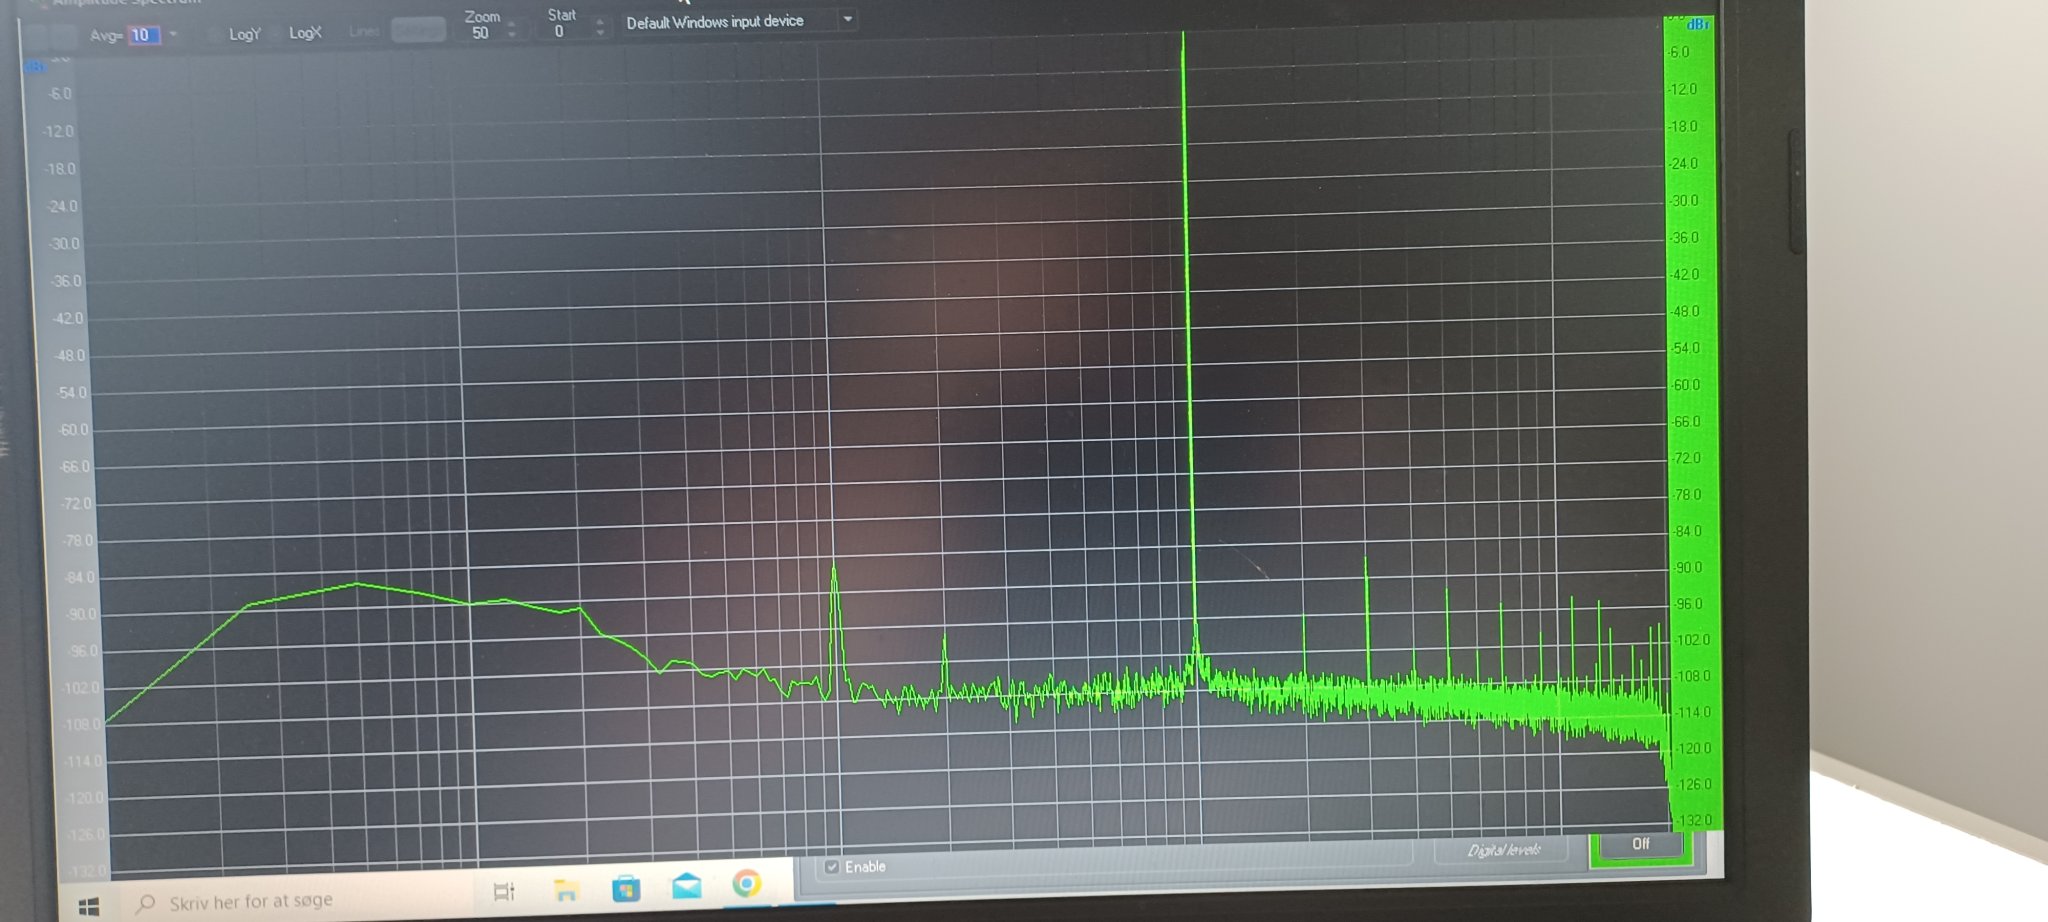Image resolution: width=2048 pixels, height=922 pixels.
Task: Click the Avg value field showing 10
Action: [144, 35]
